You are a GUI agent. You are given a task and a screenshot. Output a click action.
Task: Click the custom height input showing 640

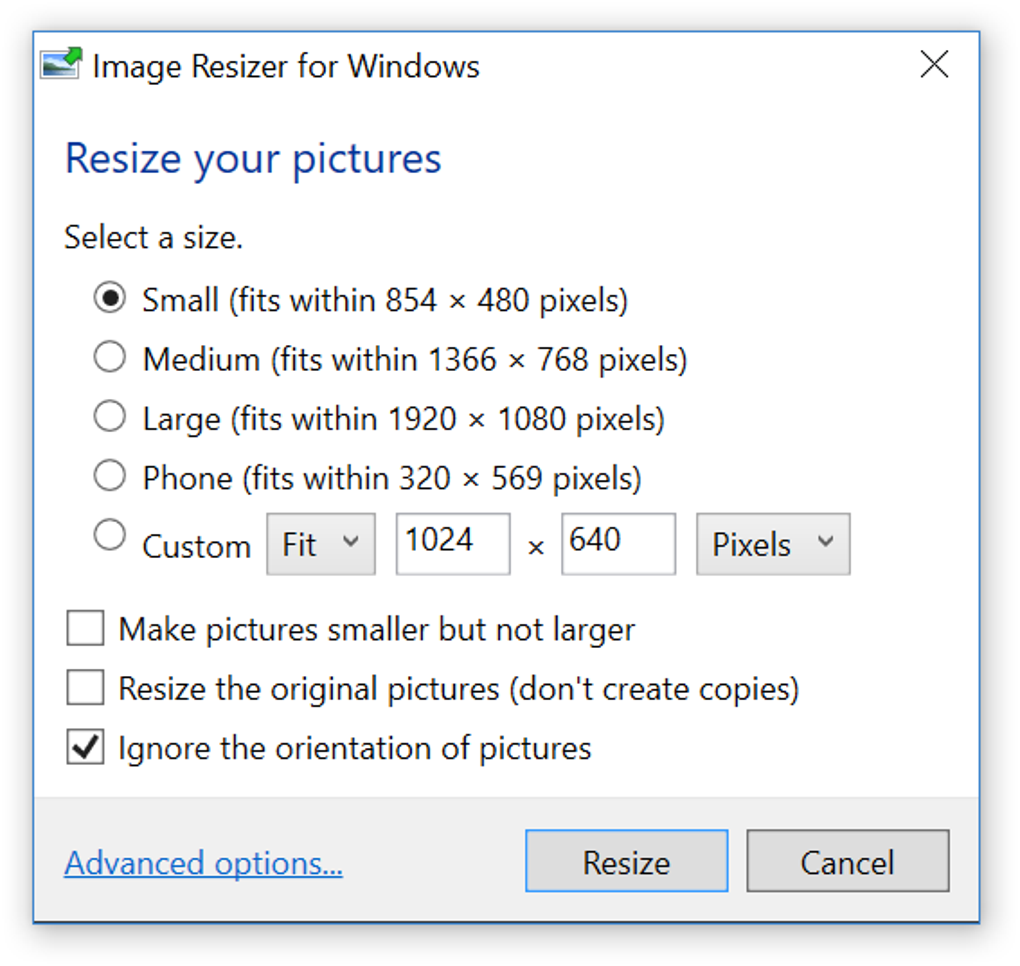(x=617, y=543)
